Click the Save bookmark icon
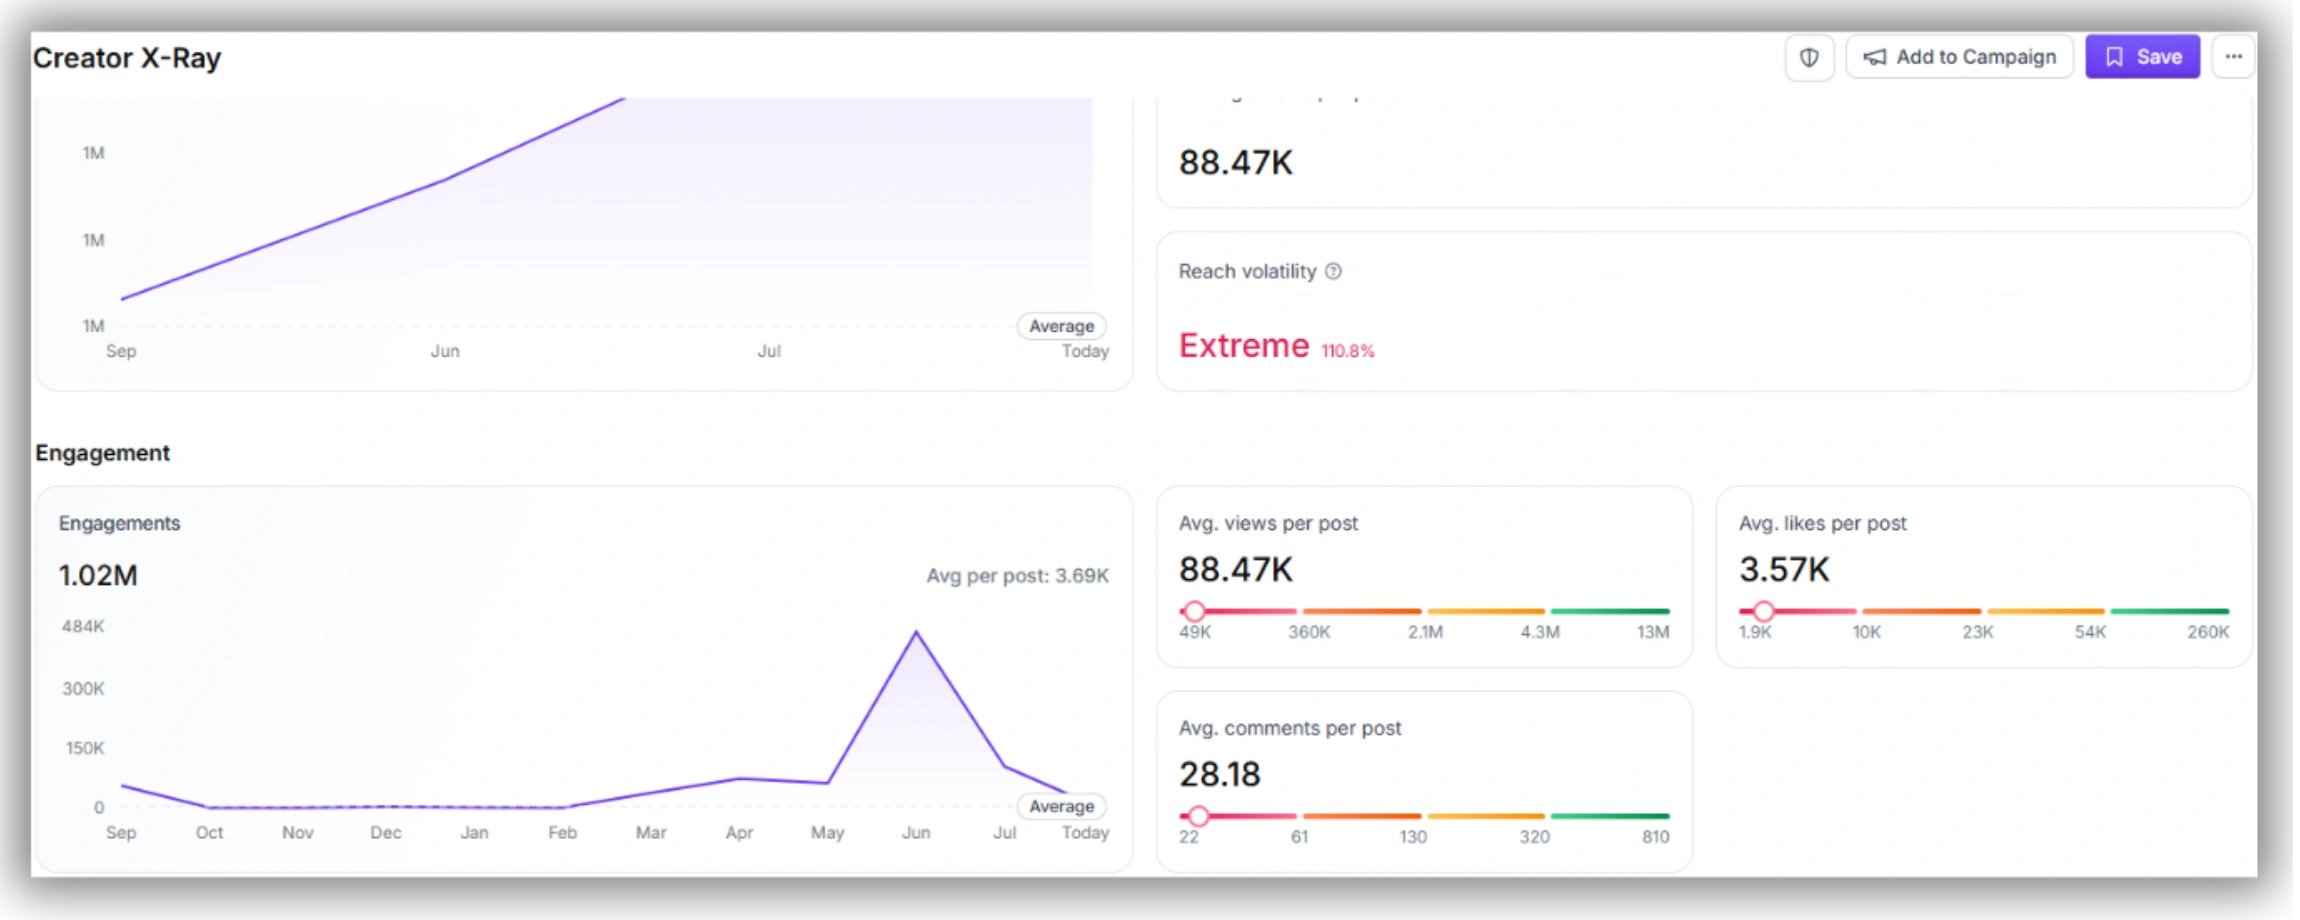The image size is (2300, 920). pos(2114,57)
